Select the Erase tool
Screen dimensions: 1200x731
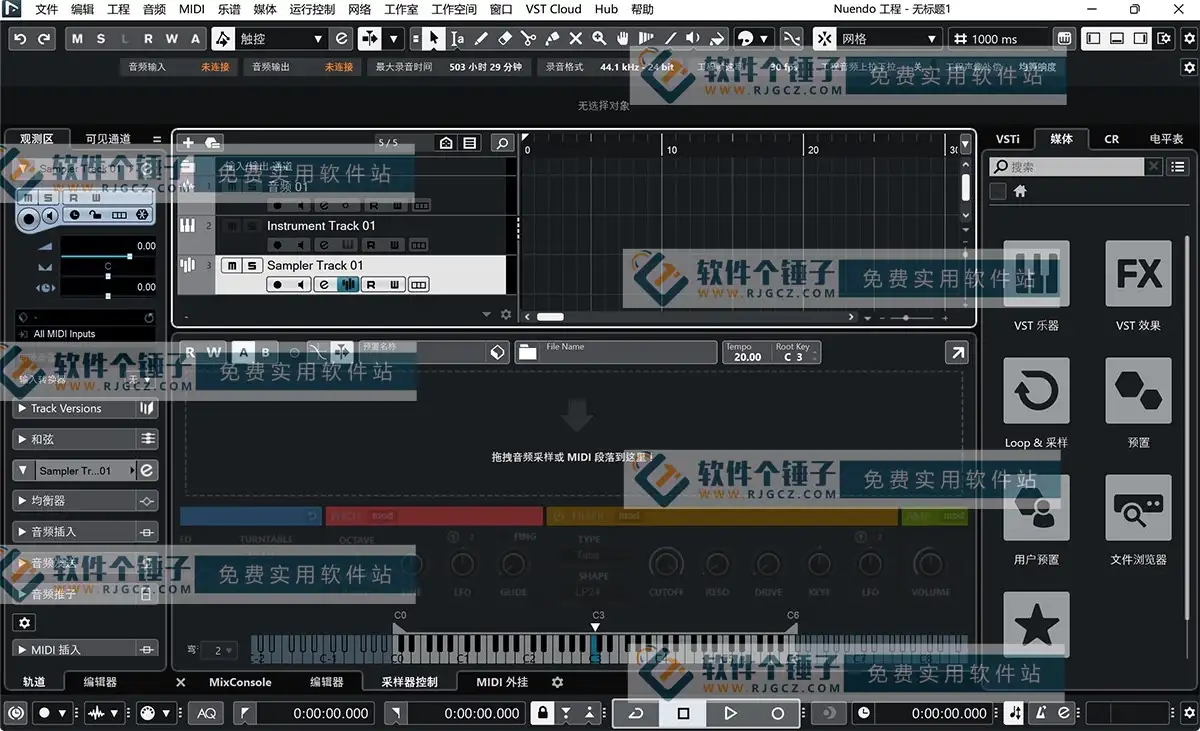click(504, 39)
